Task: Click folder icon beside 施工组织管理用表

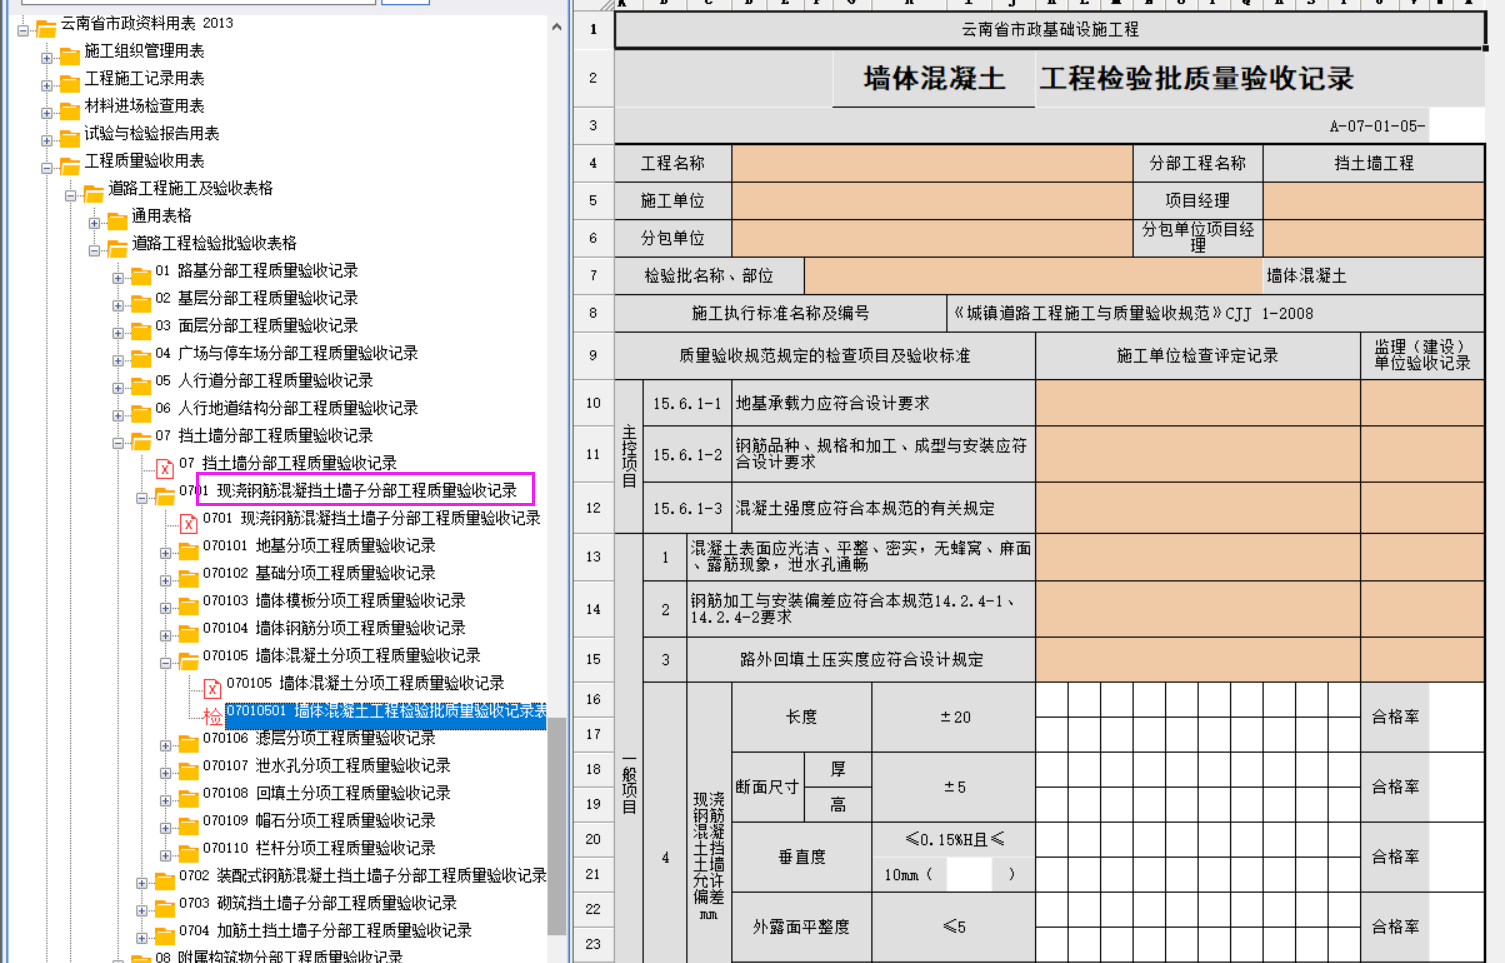Action: coord(69,55)
